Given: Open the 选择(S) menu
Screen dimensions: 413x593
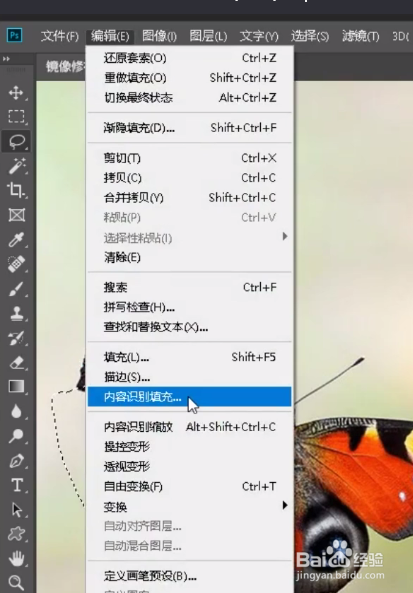Looking at the screenshot, I should 310,36.
